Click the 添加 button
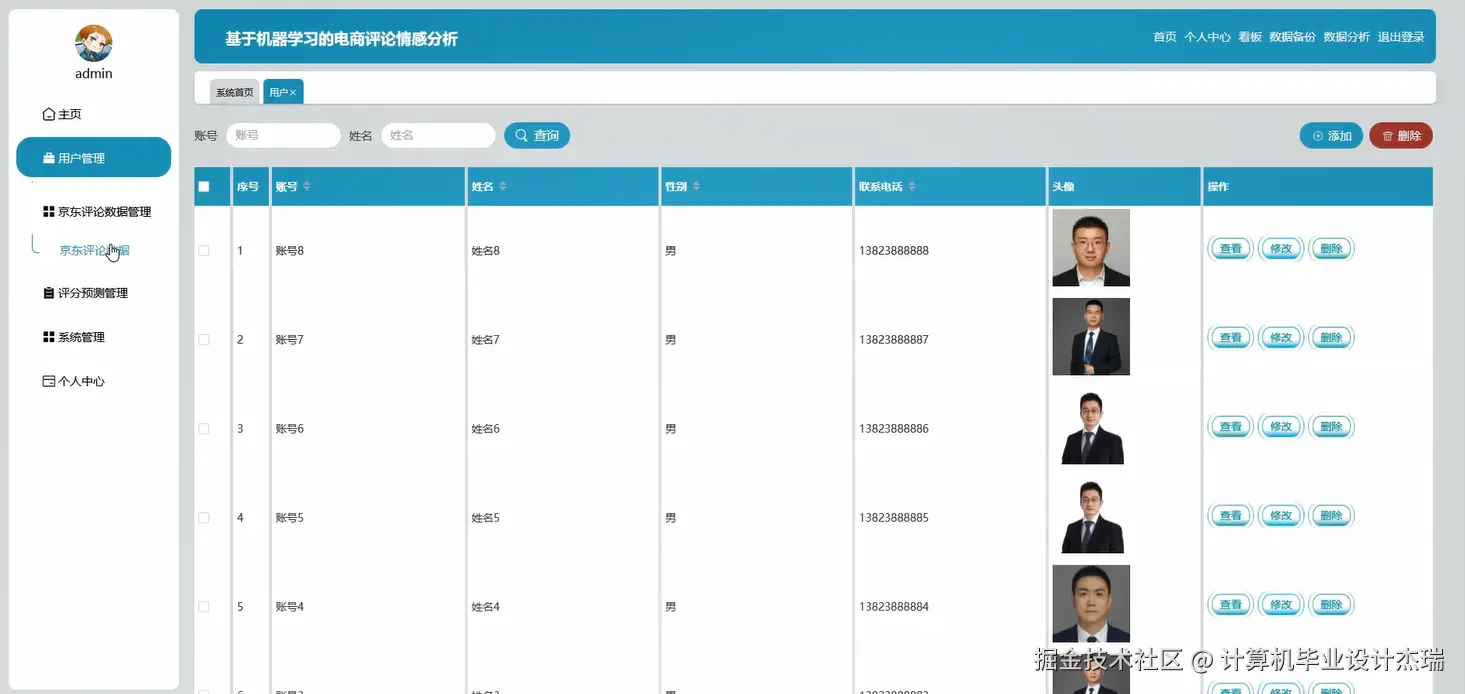The height and width of the screenshot is (694, 1465). (1331, 136)
